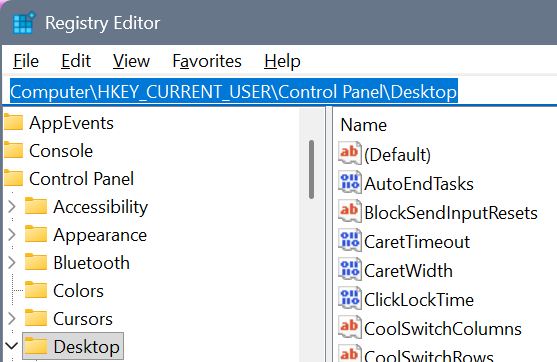Image resolution: width=557 pixels, height=362 pixels.
Task: Select the Colors key in tree
Action: (x=79, y=291)
